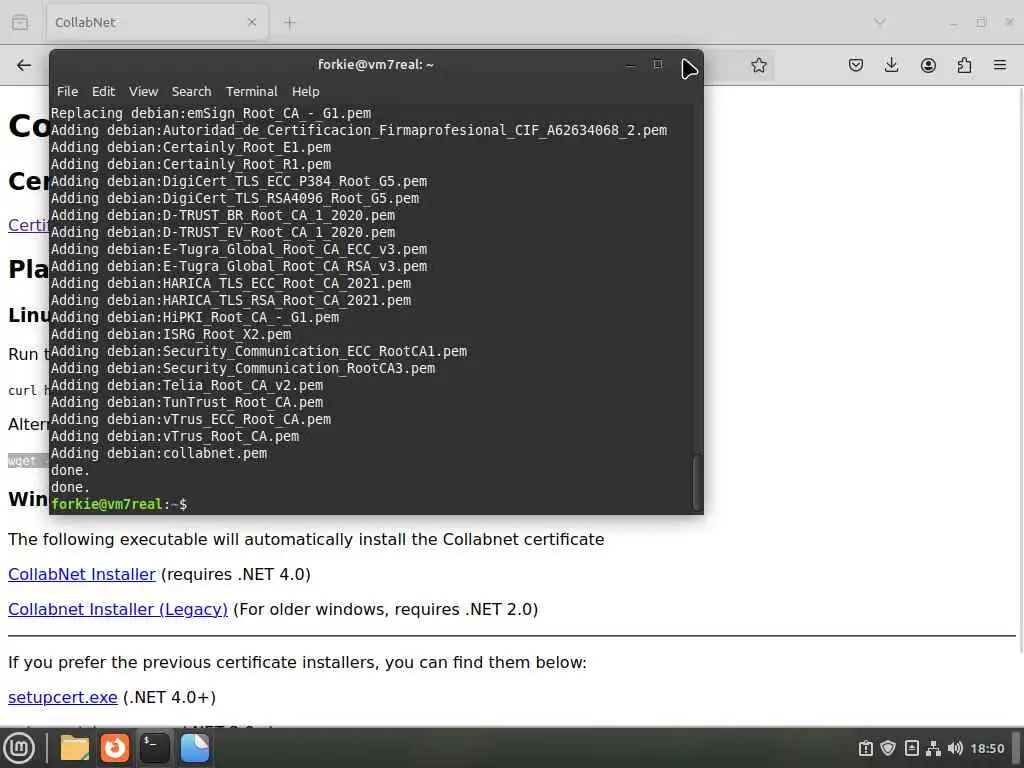Viewport: 1024px width, 768px height.
Task: Open the terminal File menu
Action: point(67,91)
